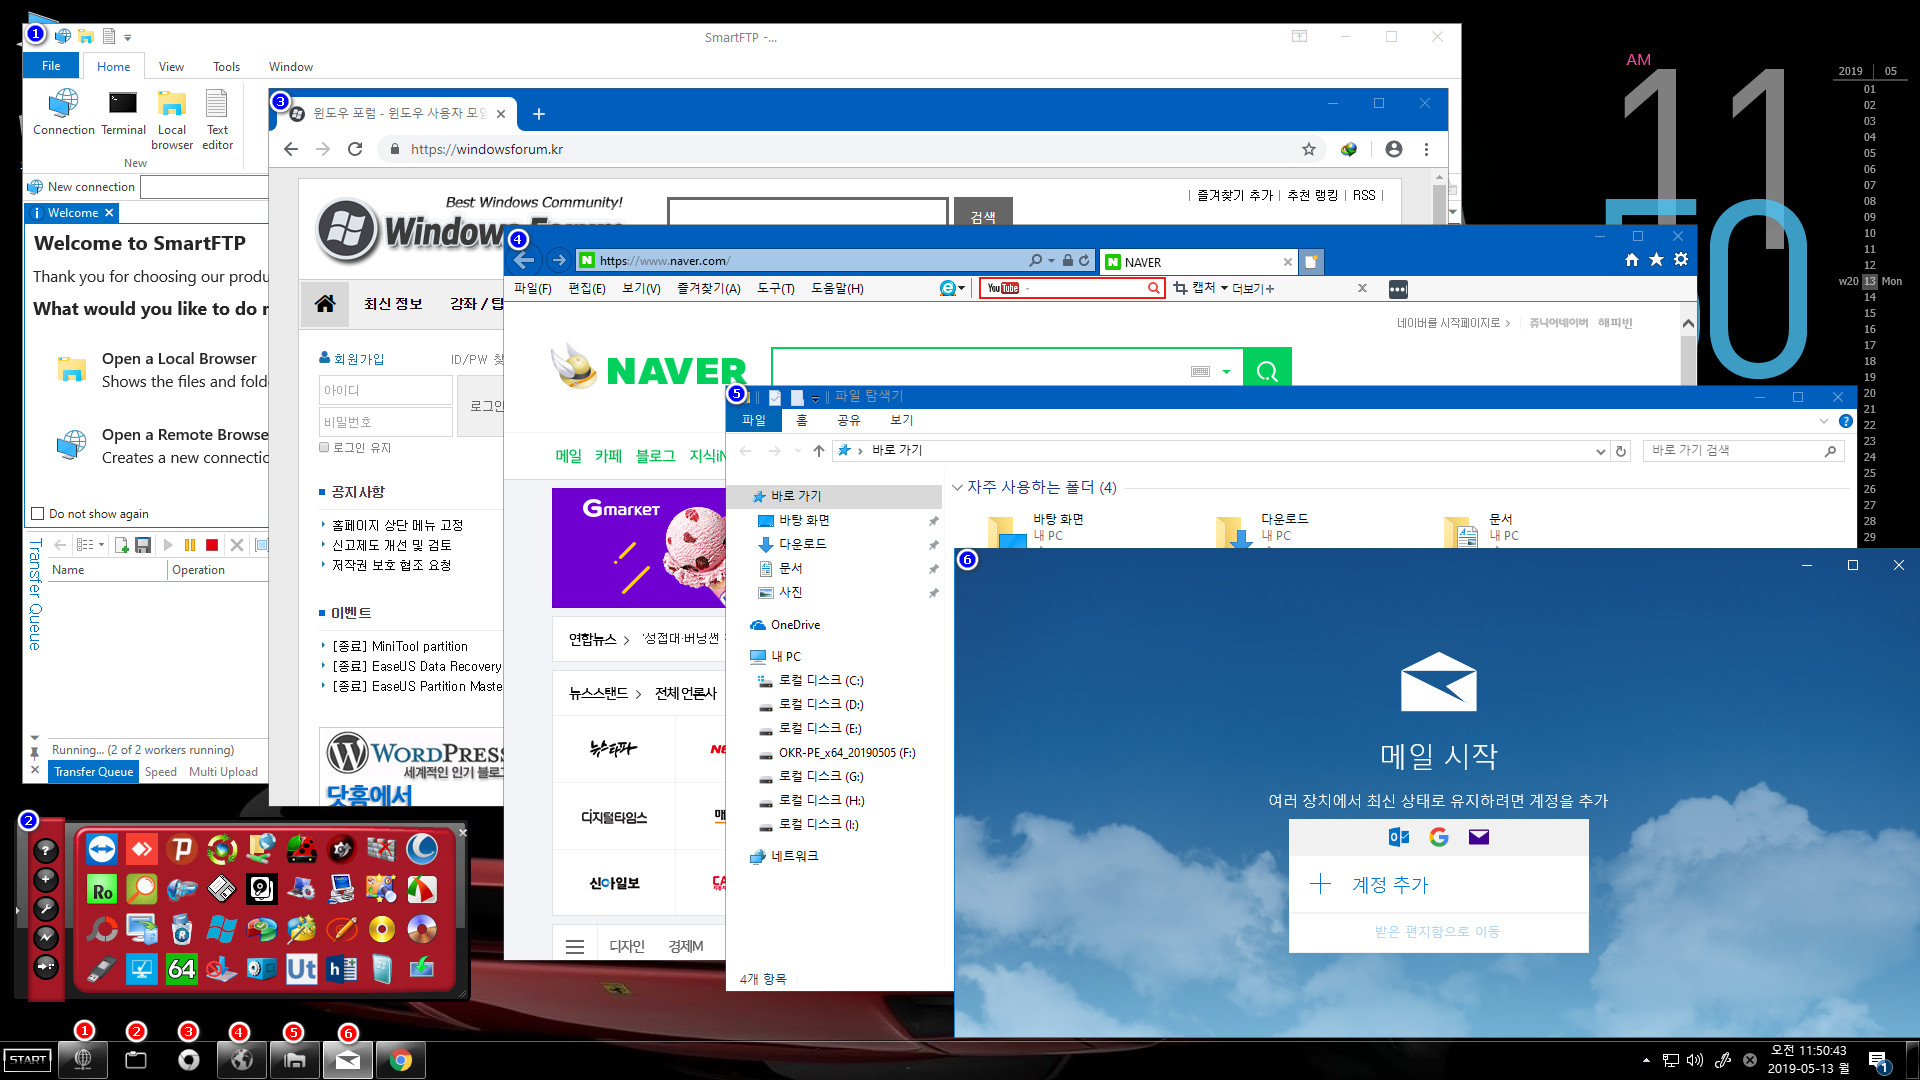Click launcher sidebar plus add button
Viewport: 1920px width, 1080px height.
tap(46, 879)
